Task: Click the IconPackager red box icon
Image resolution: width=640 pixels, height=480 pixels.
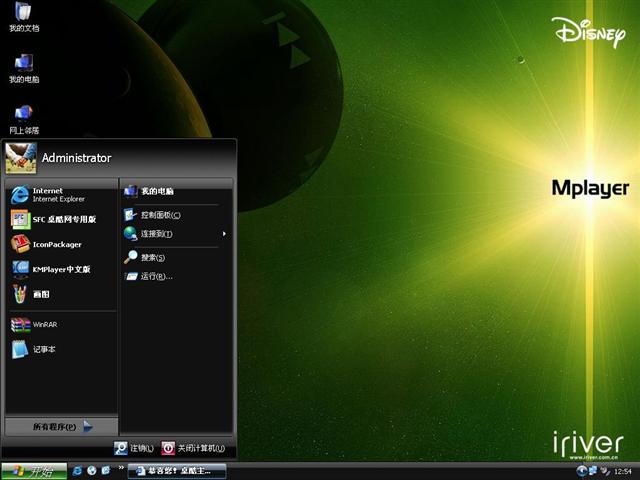Action: (x=20, y=244)
